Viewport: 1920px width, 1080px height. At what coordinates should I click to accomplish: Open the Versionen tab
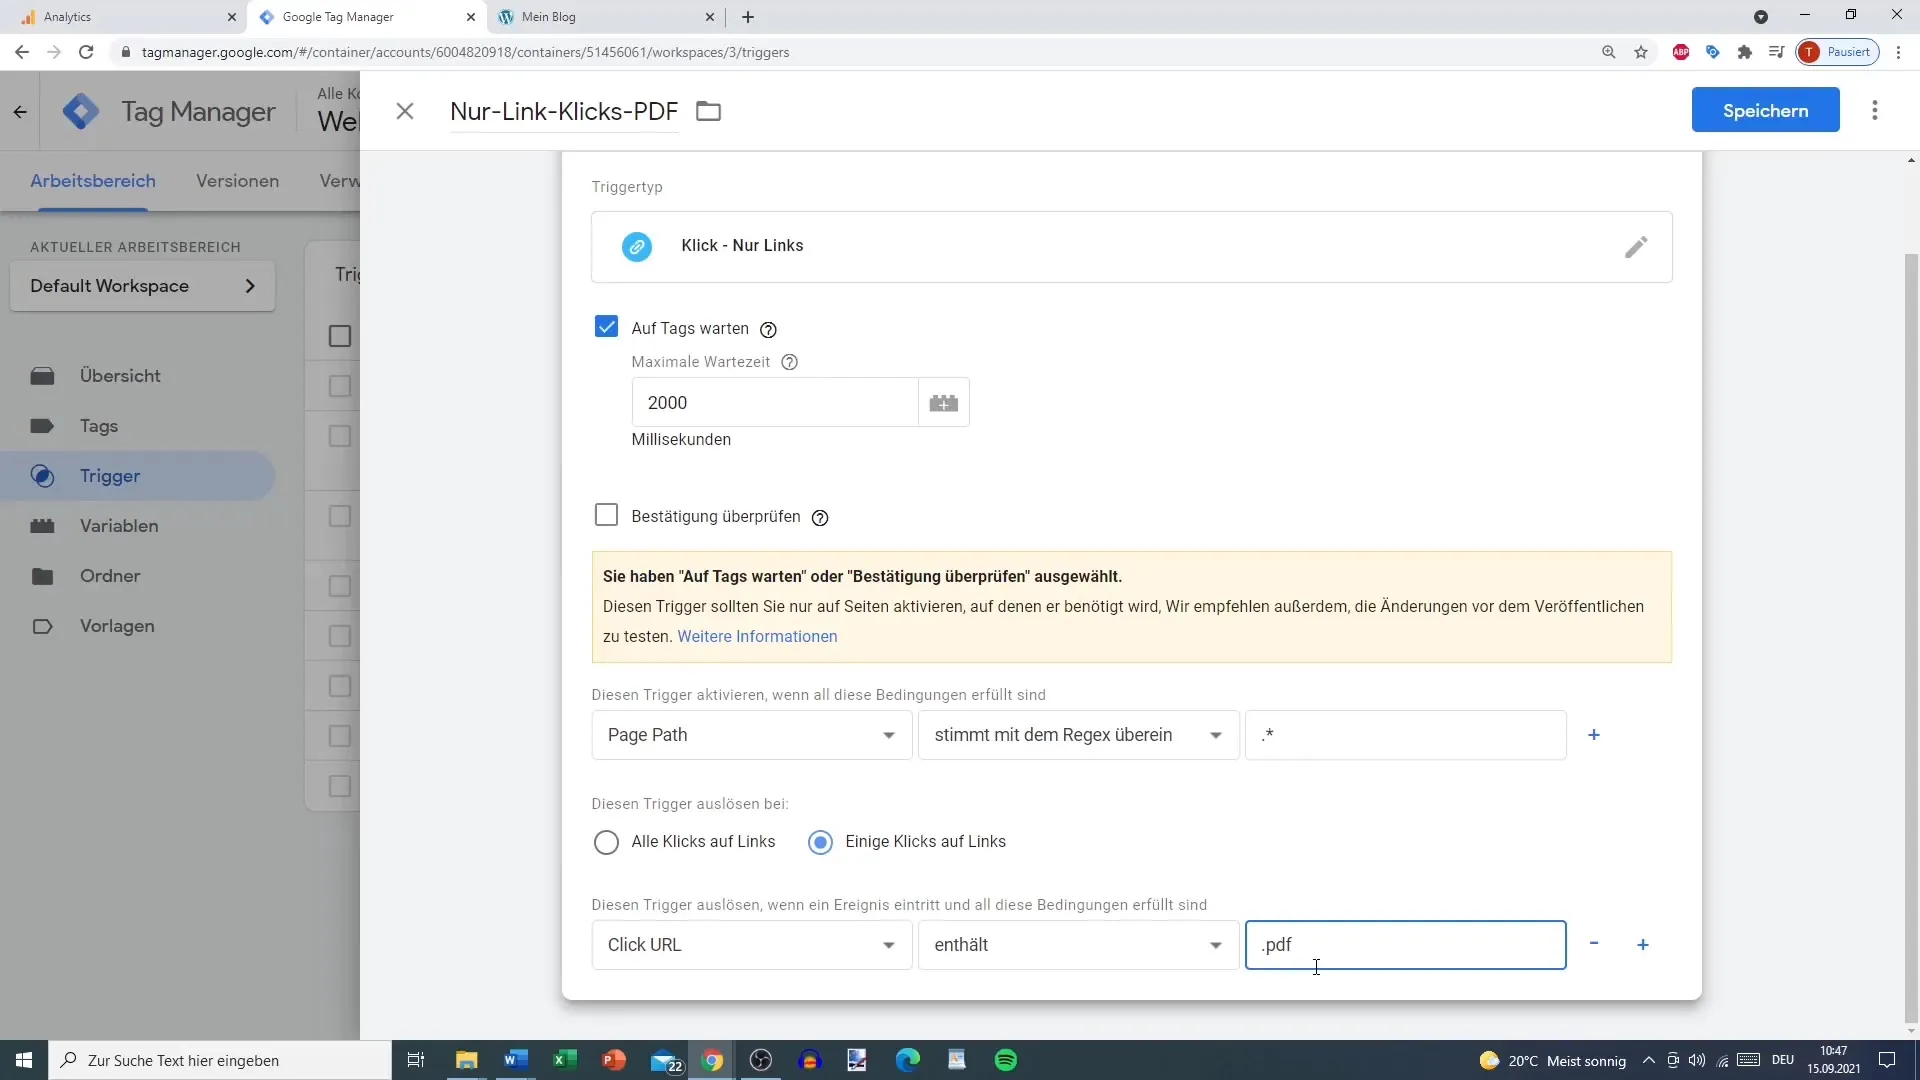236,181
